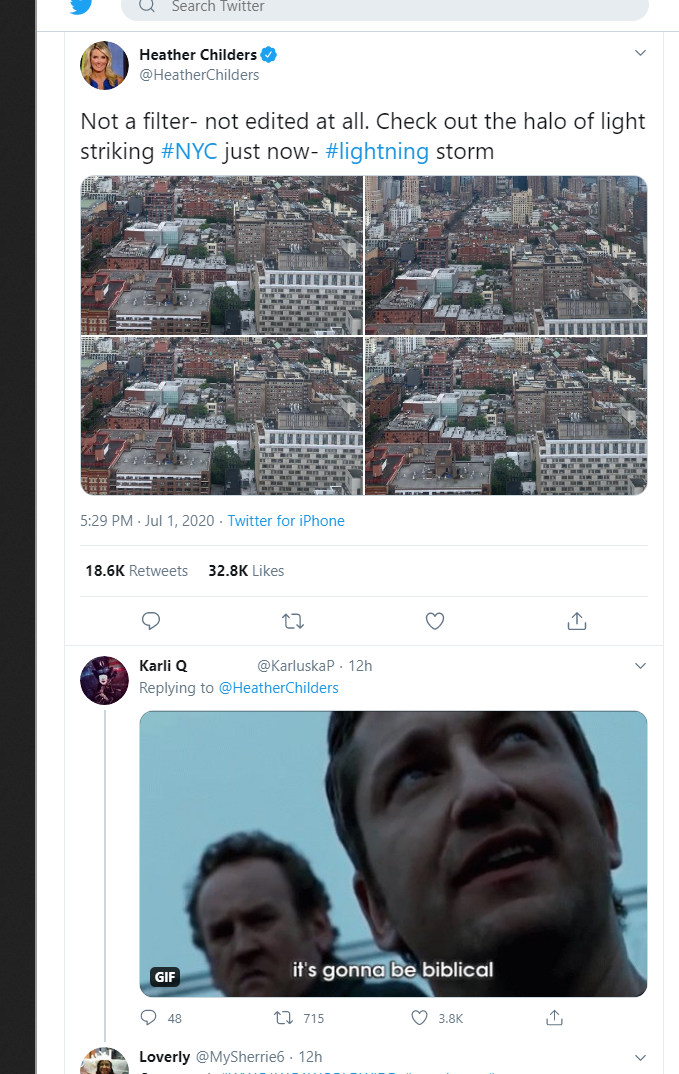Click the search magnifier icon
Viewport: 679px width, 1074px height.
point(147,6)
